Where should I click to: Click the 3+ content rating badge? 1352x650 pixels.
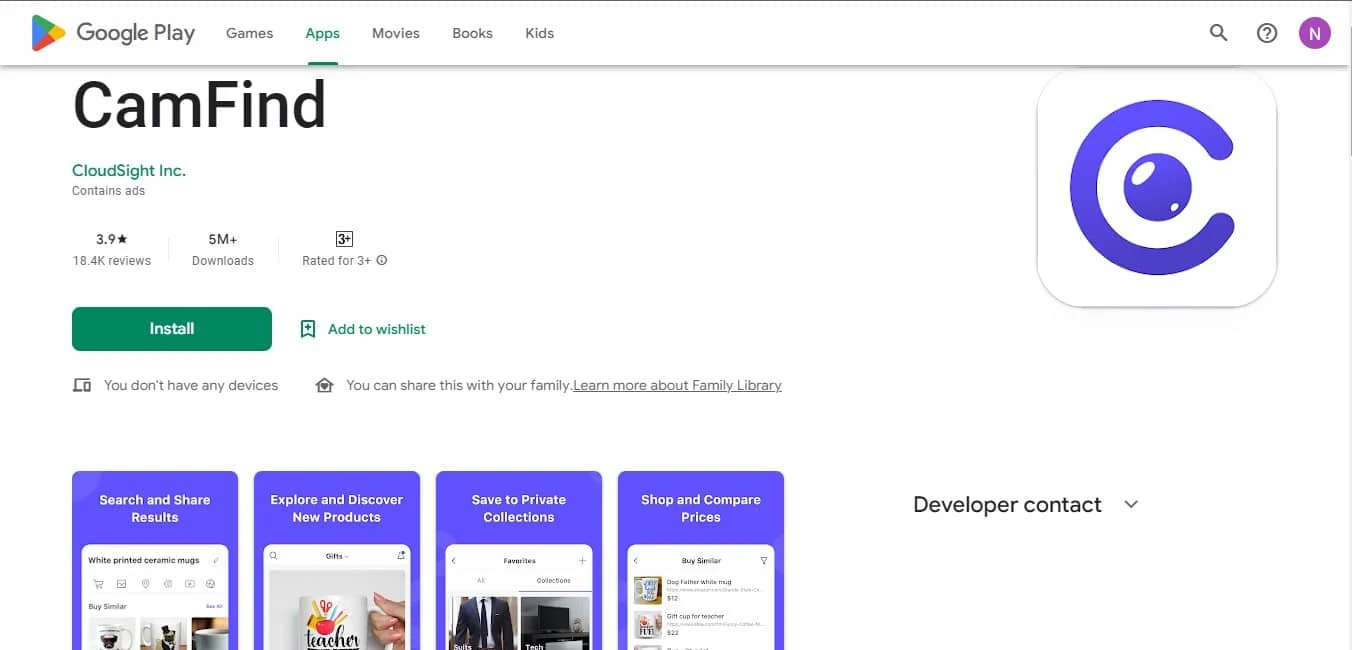pos(344,239)
